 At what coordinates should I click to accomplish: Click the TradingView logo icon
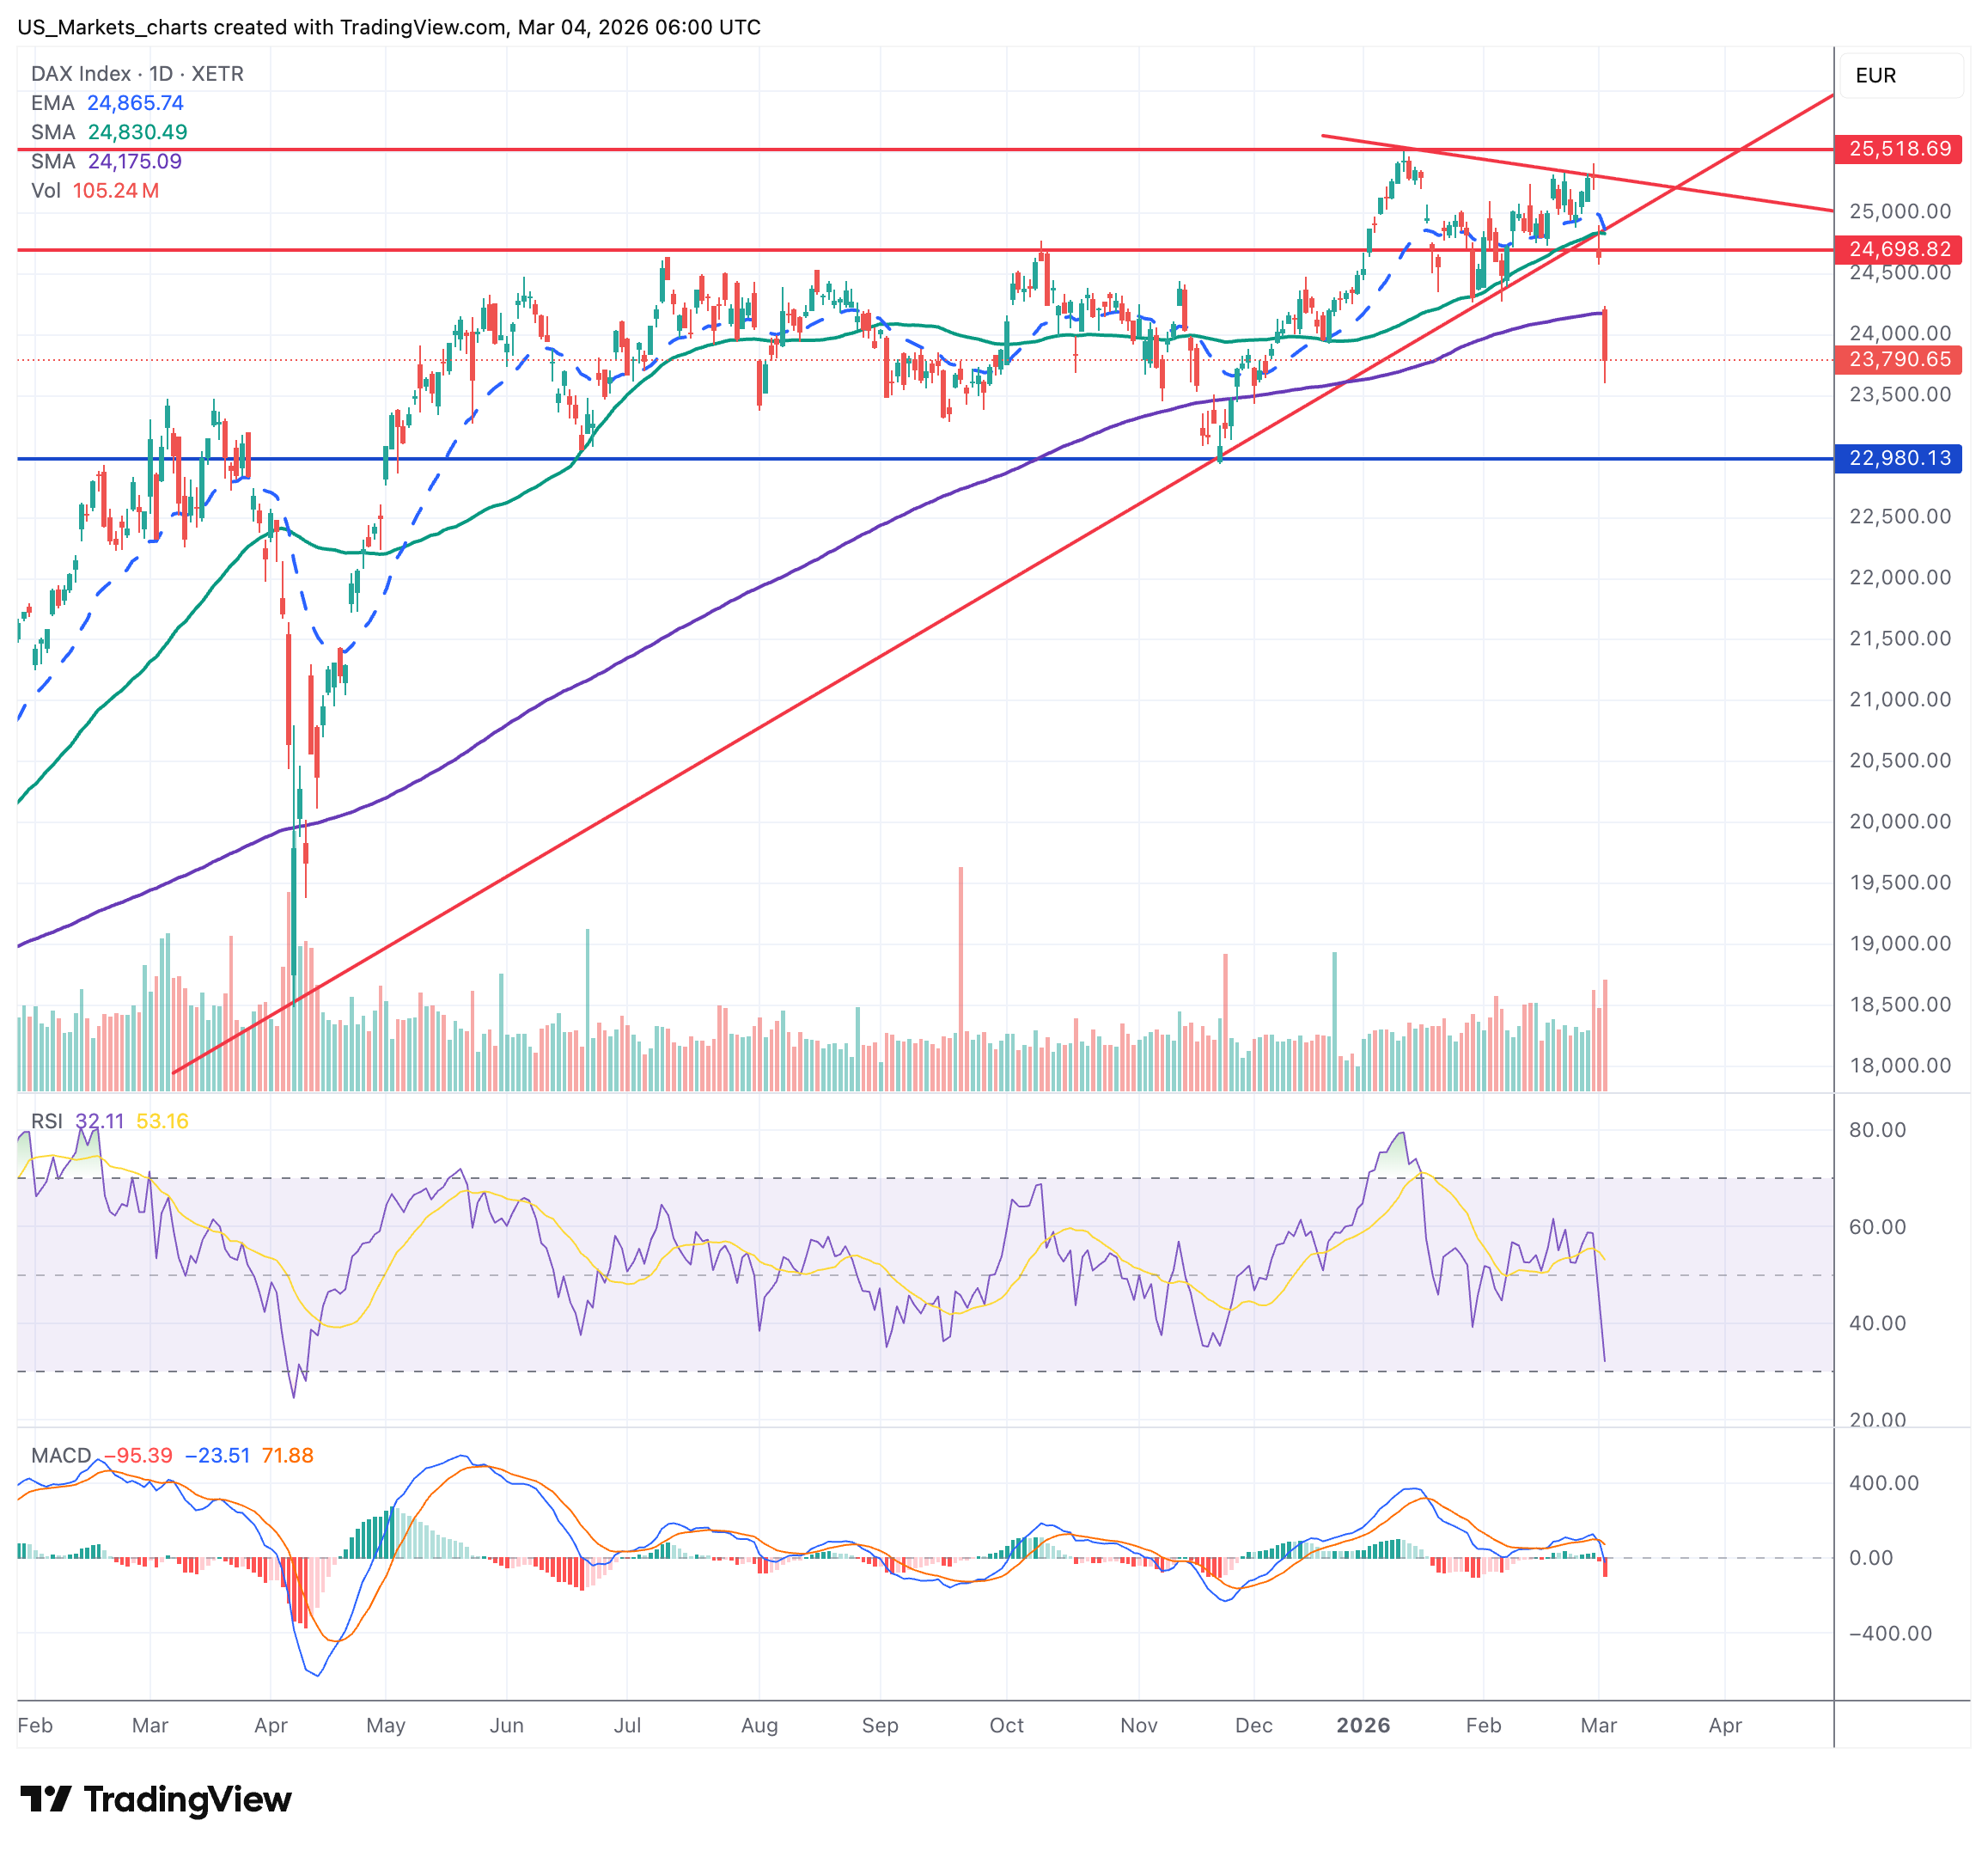pyautogui.click(x=45, y=1799)
